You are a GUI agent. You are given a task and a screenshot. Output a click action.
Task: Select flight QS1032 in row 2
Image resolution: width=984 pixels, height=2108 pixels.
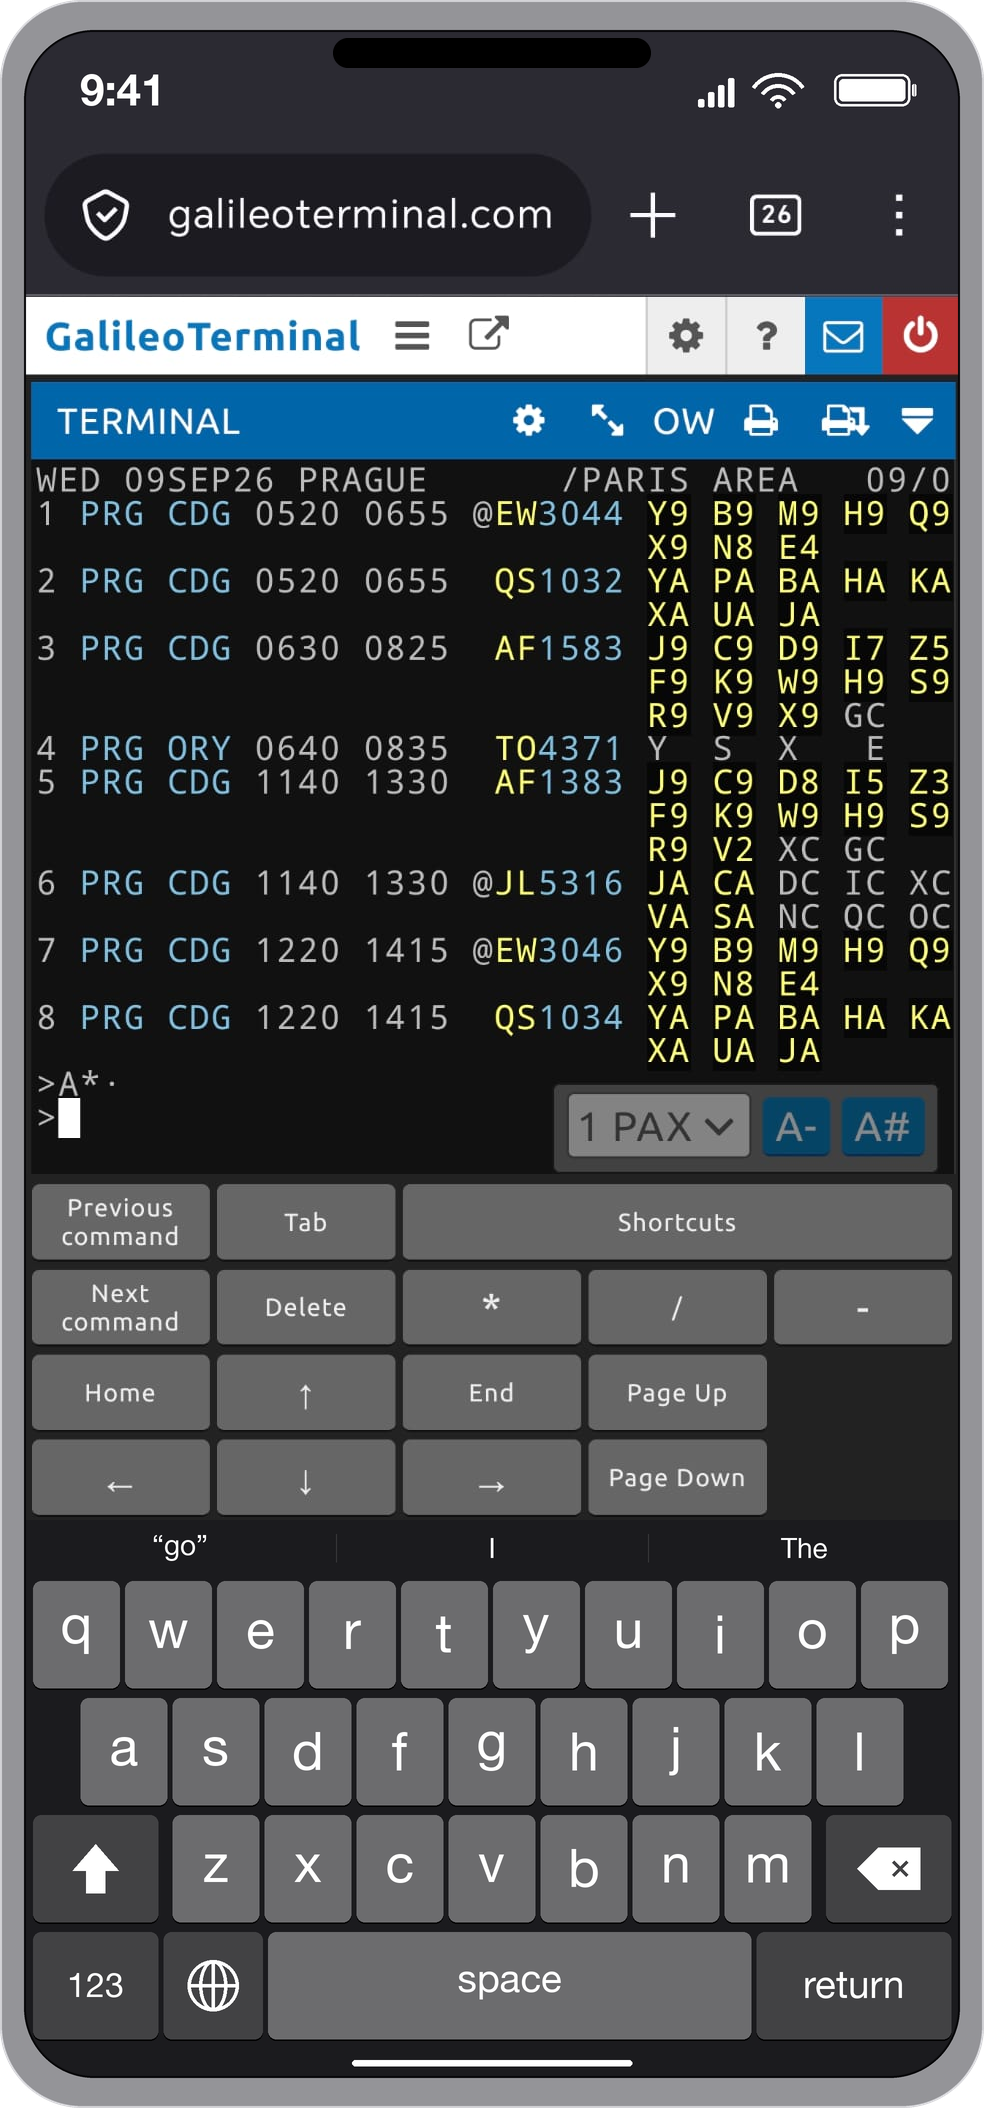(559, 581)
